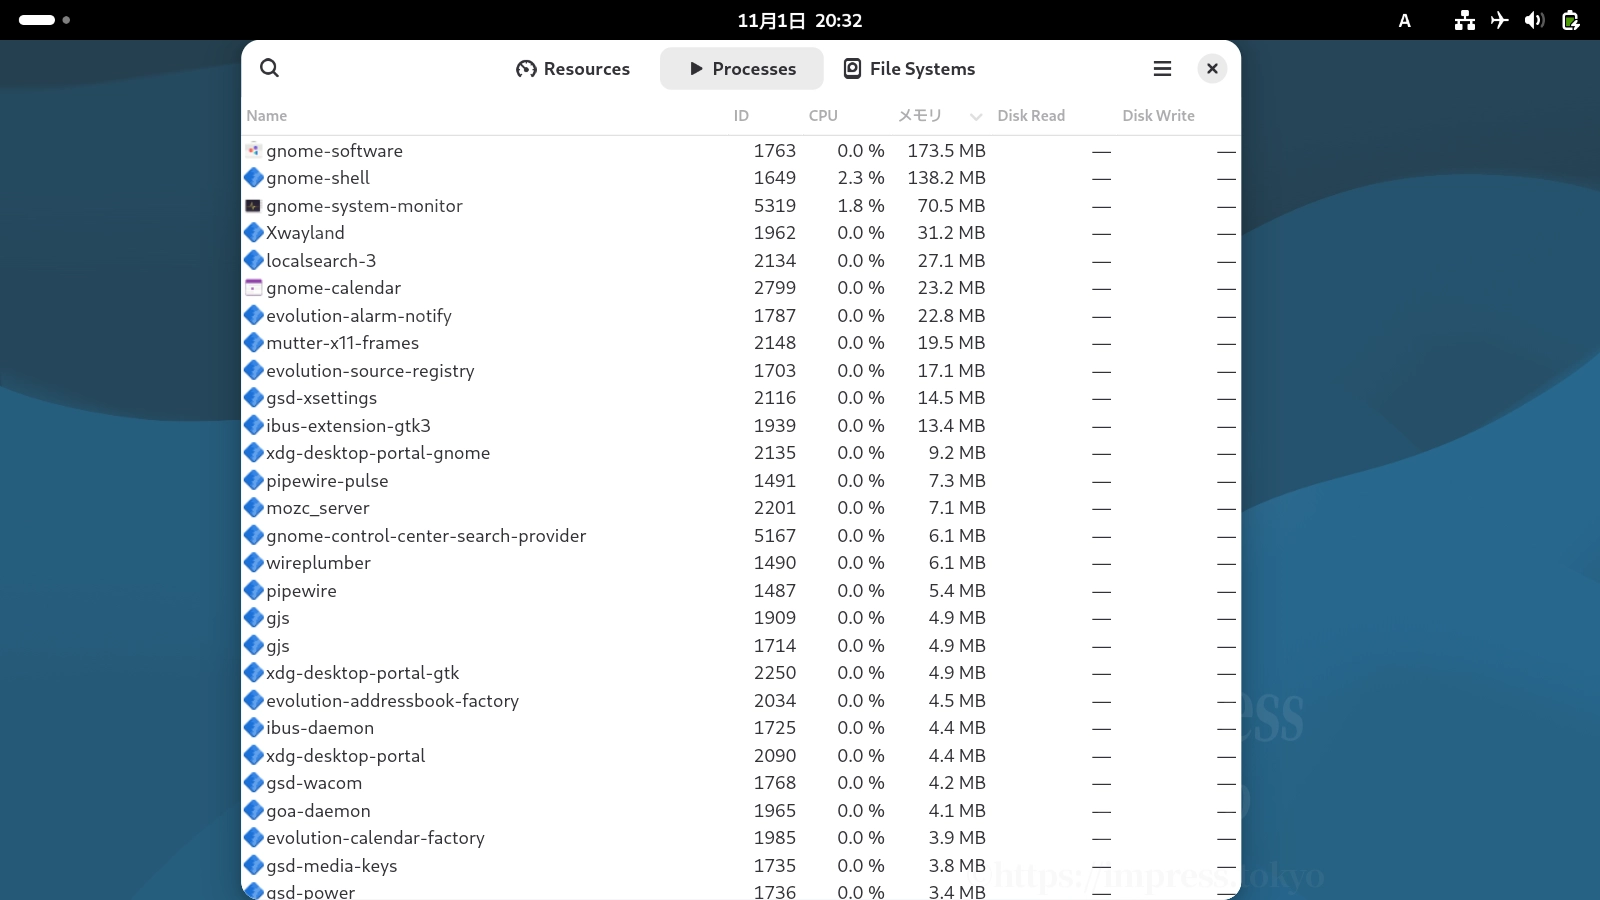Click process ID 1735
Viewport: 1600px width, 900px height.
coord(775,865)
